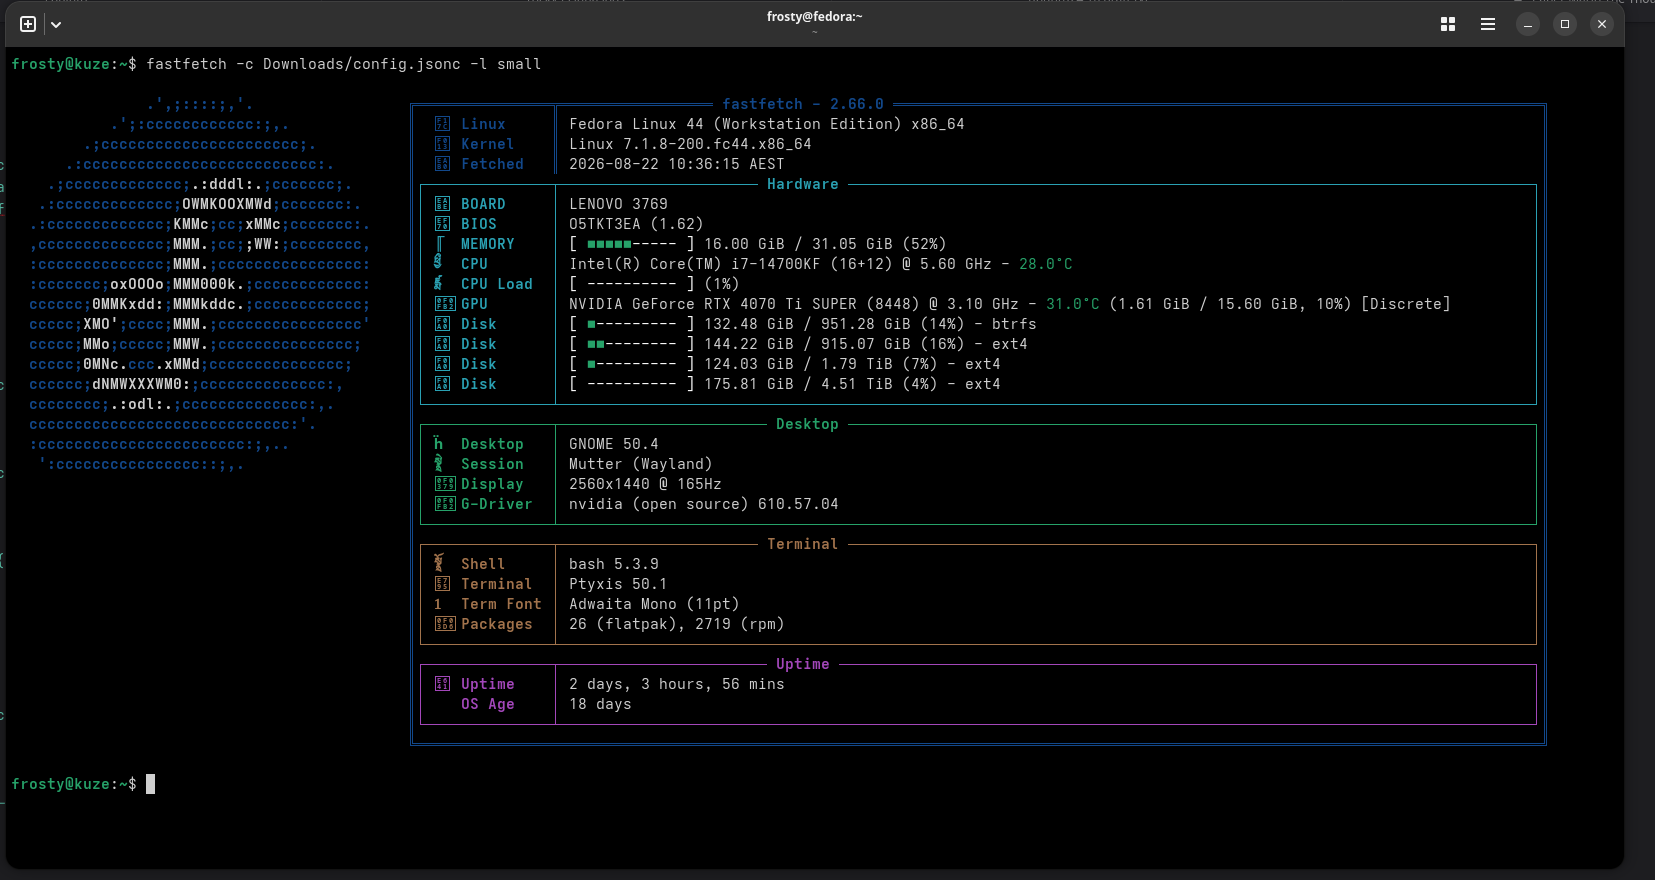Click the CPU Load row icon
1655x880 pixels.
(438, 283)
